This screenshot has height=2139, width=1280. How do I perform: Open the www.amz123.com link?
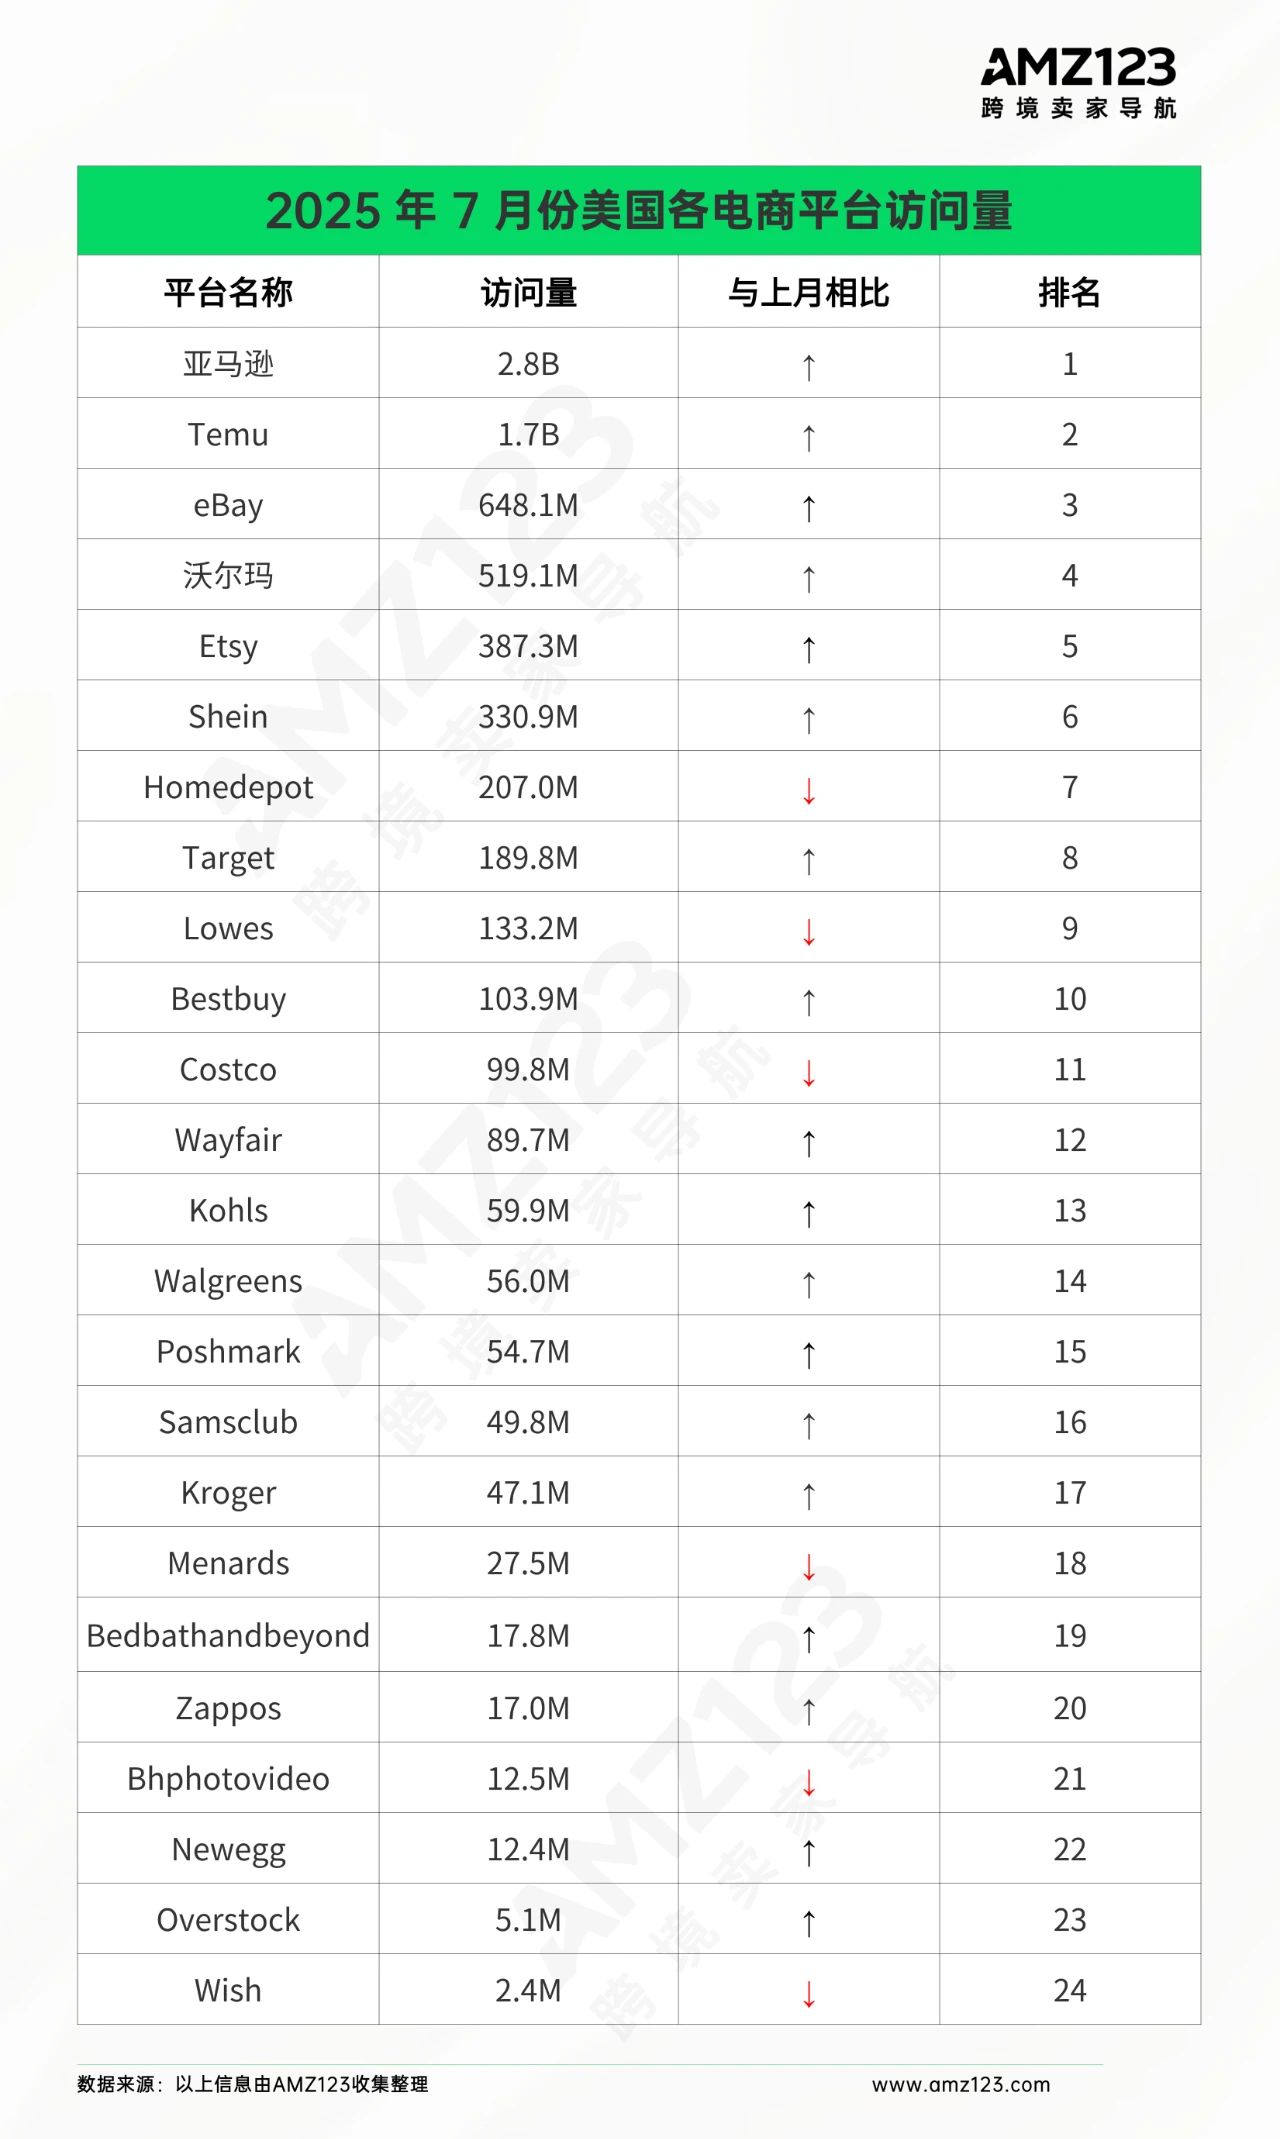click(x=960, y=2084)
